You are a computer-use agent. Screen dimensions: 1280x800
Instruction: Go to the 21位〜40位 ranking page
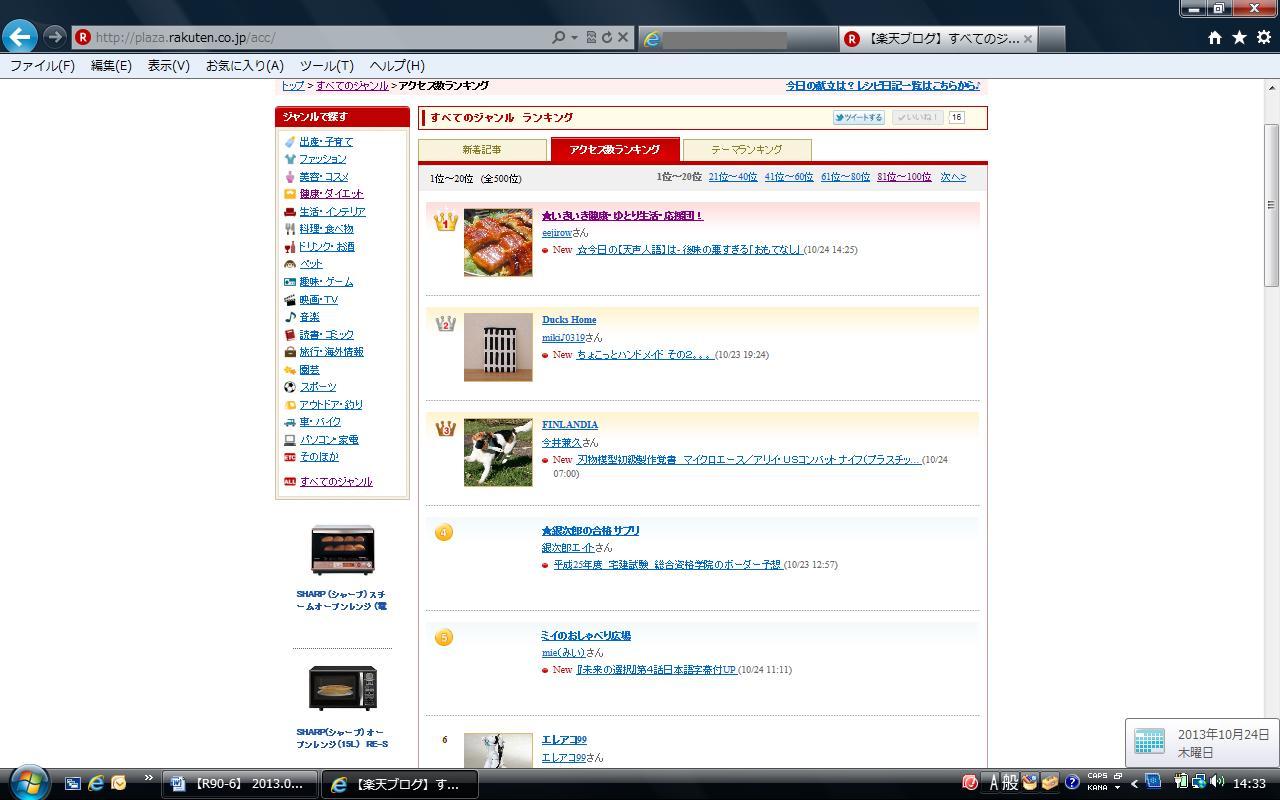pyautogui.click(x=732, y=177)
